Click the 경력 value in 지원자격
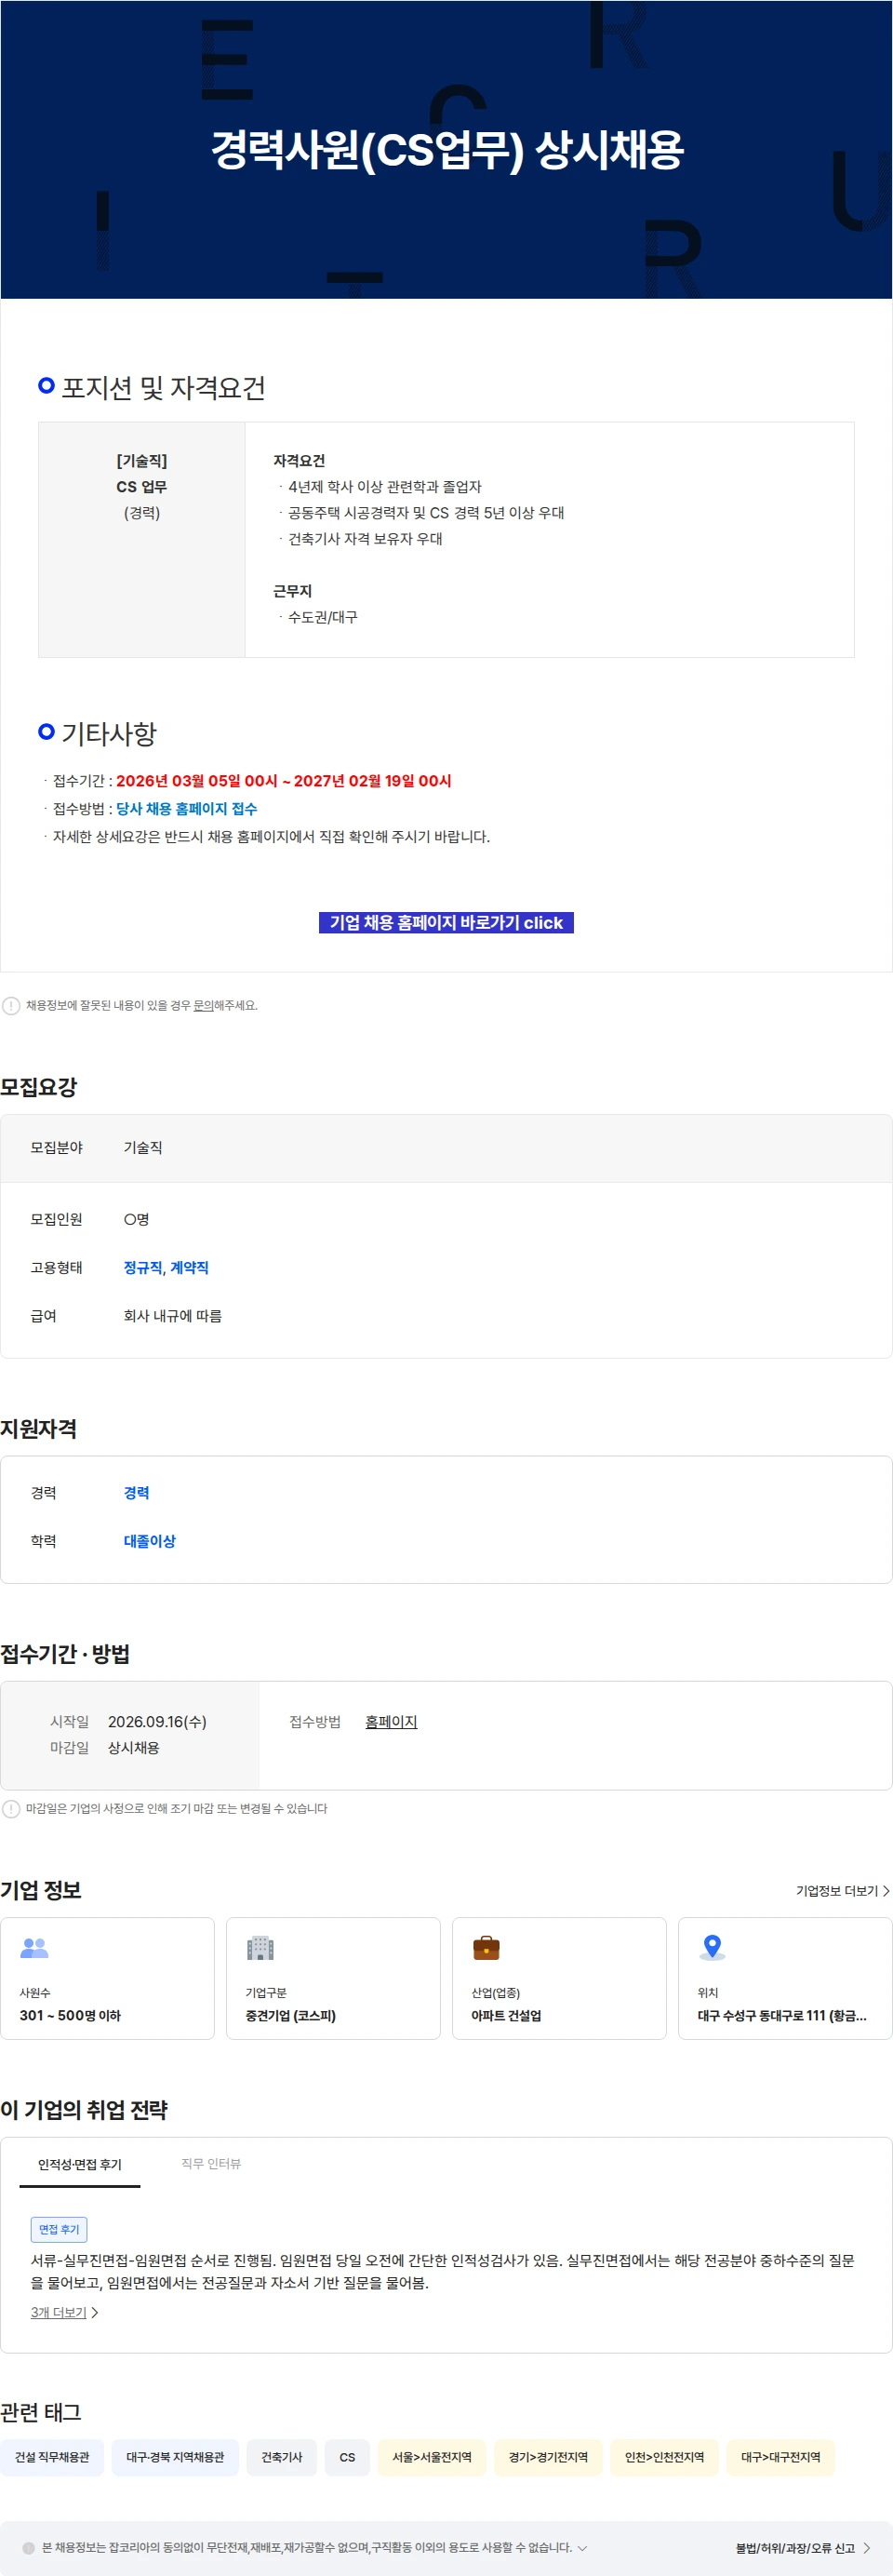 [x=136, y=1492]
